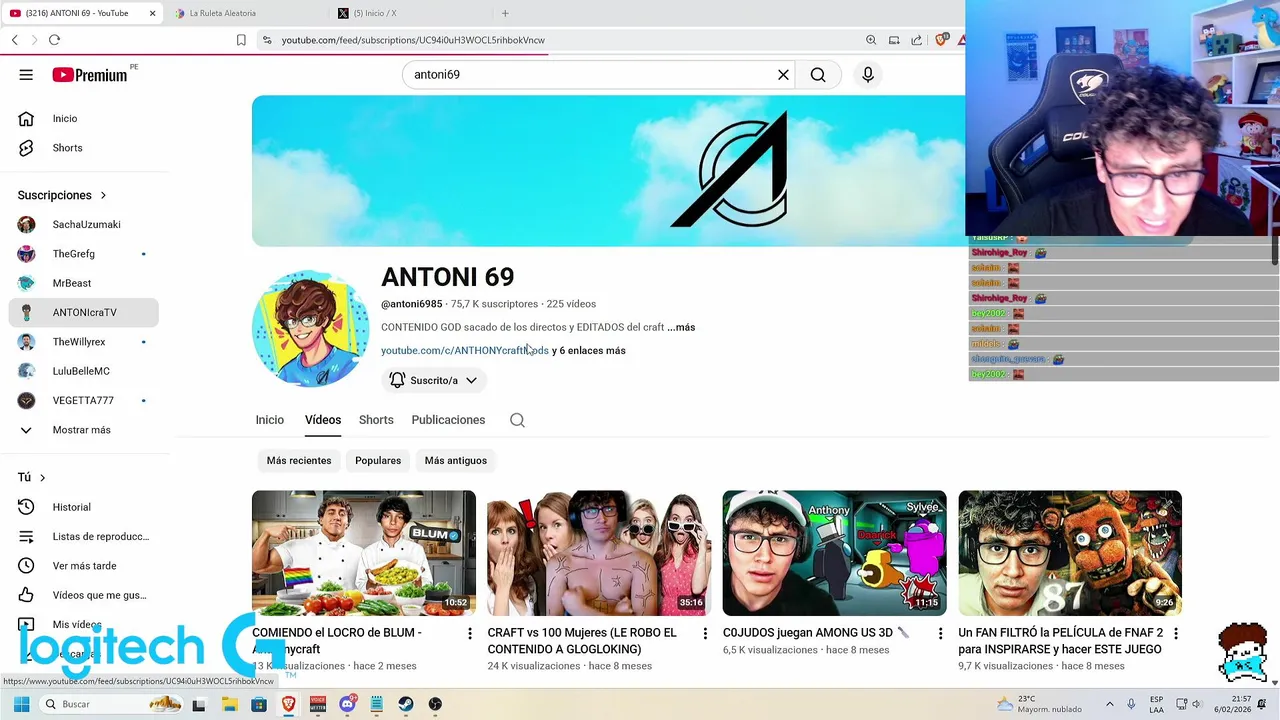Show the y 6 enlaces más links
The height and width of the screenshot is (720, 1280).
pos(589,351)
